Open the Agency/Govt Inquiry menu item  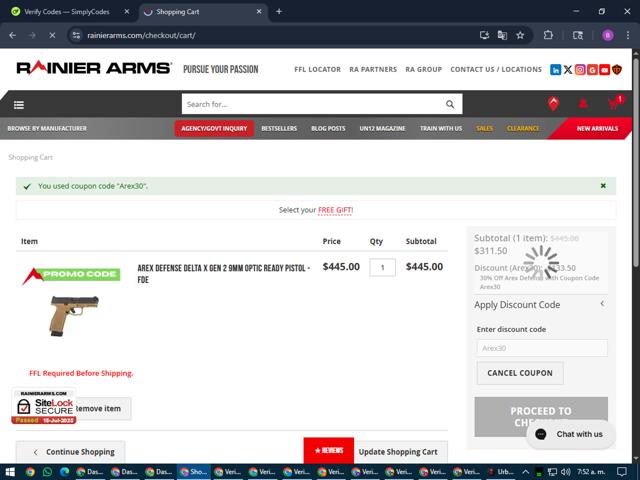point(214,128)
